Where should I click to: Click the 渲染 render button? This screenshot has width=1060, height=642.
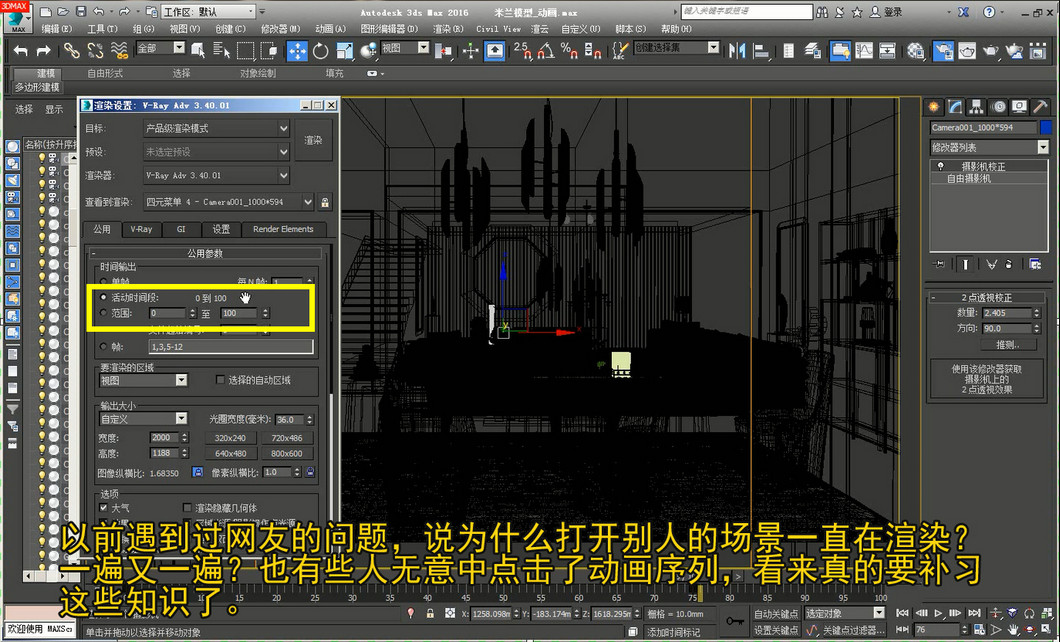coord(313,140)
